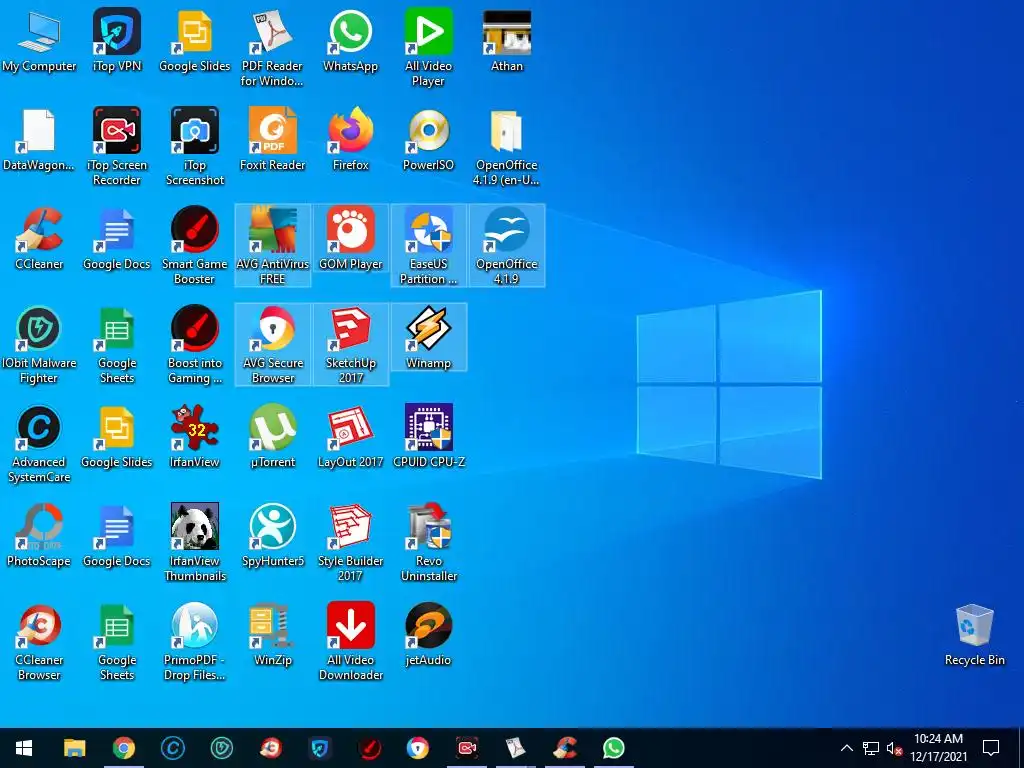The image size is (1024, 768).
Task: Click the DataWagon file shortcut on desktop
Action: pos(39,140)
